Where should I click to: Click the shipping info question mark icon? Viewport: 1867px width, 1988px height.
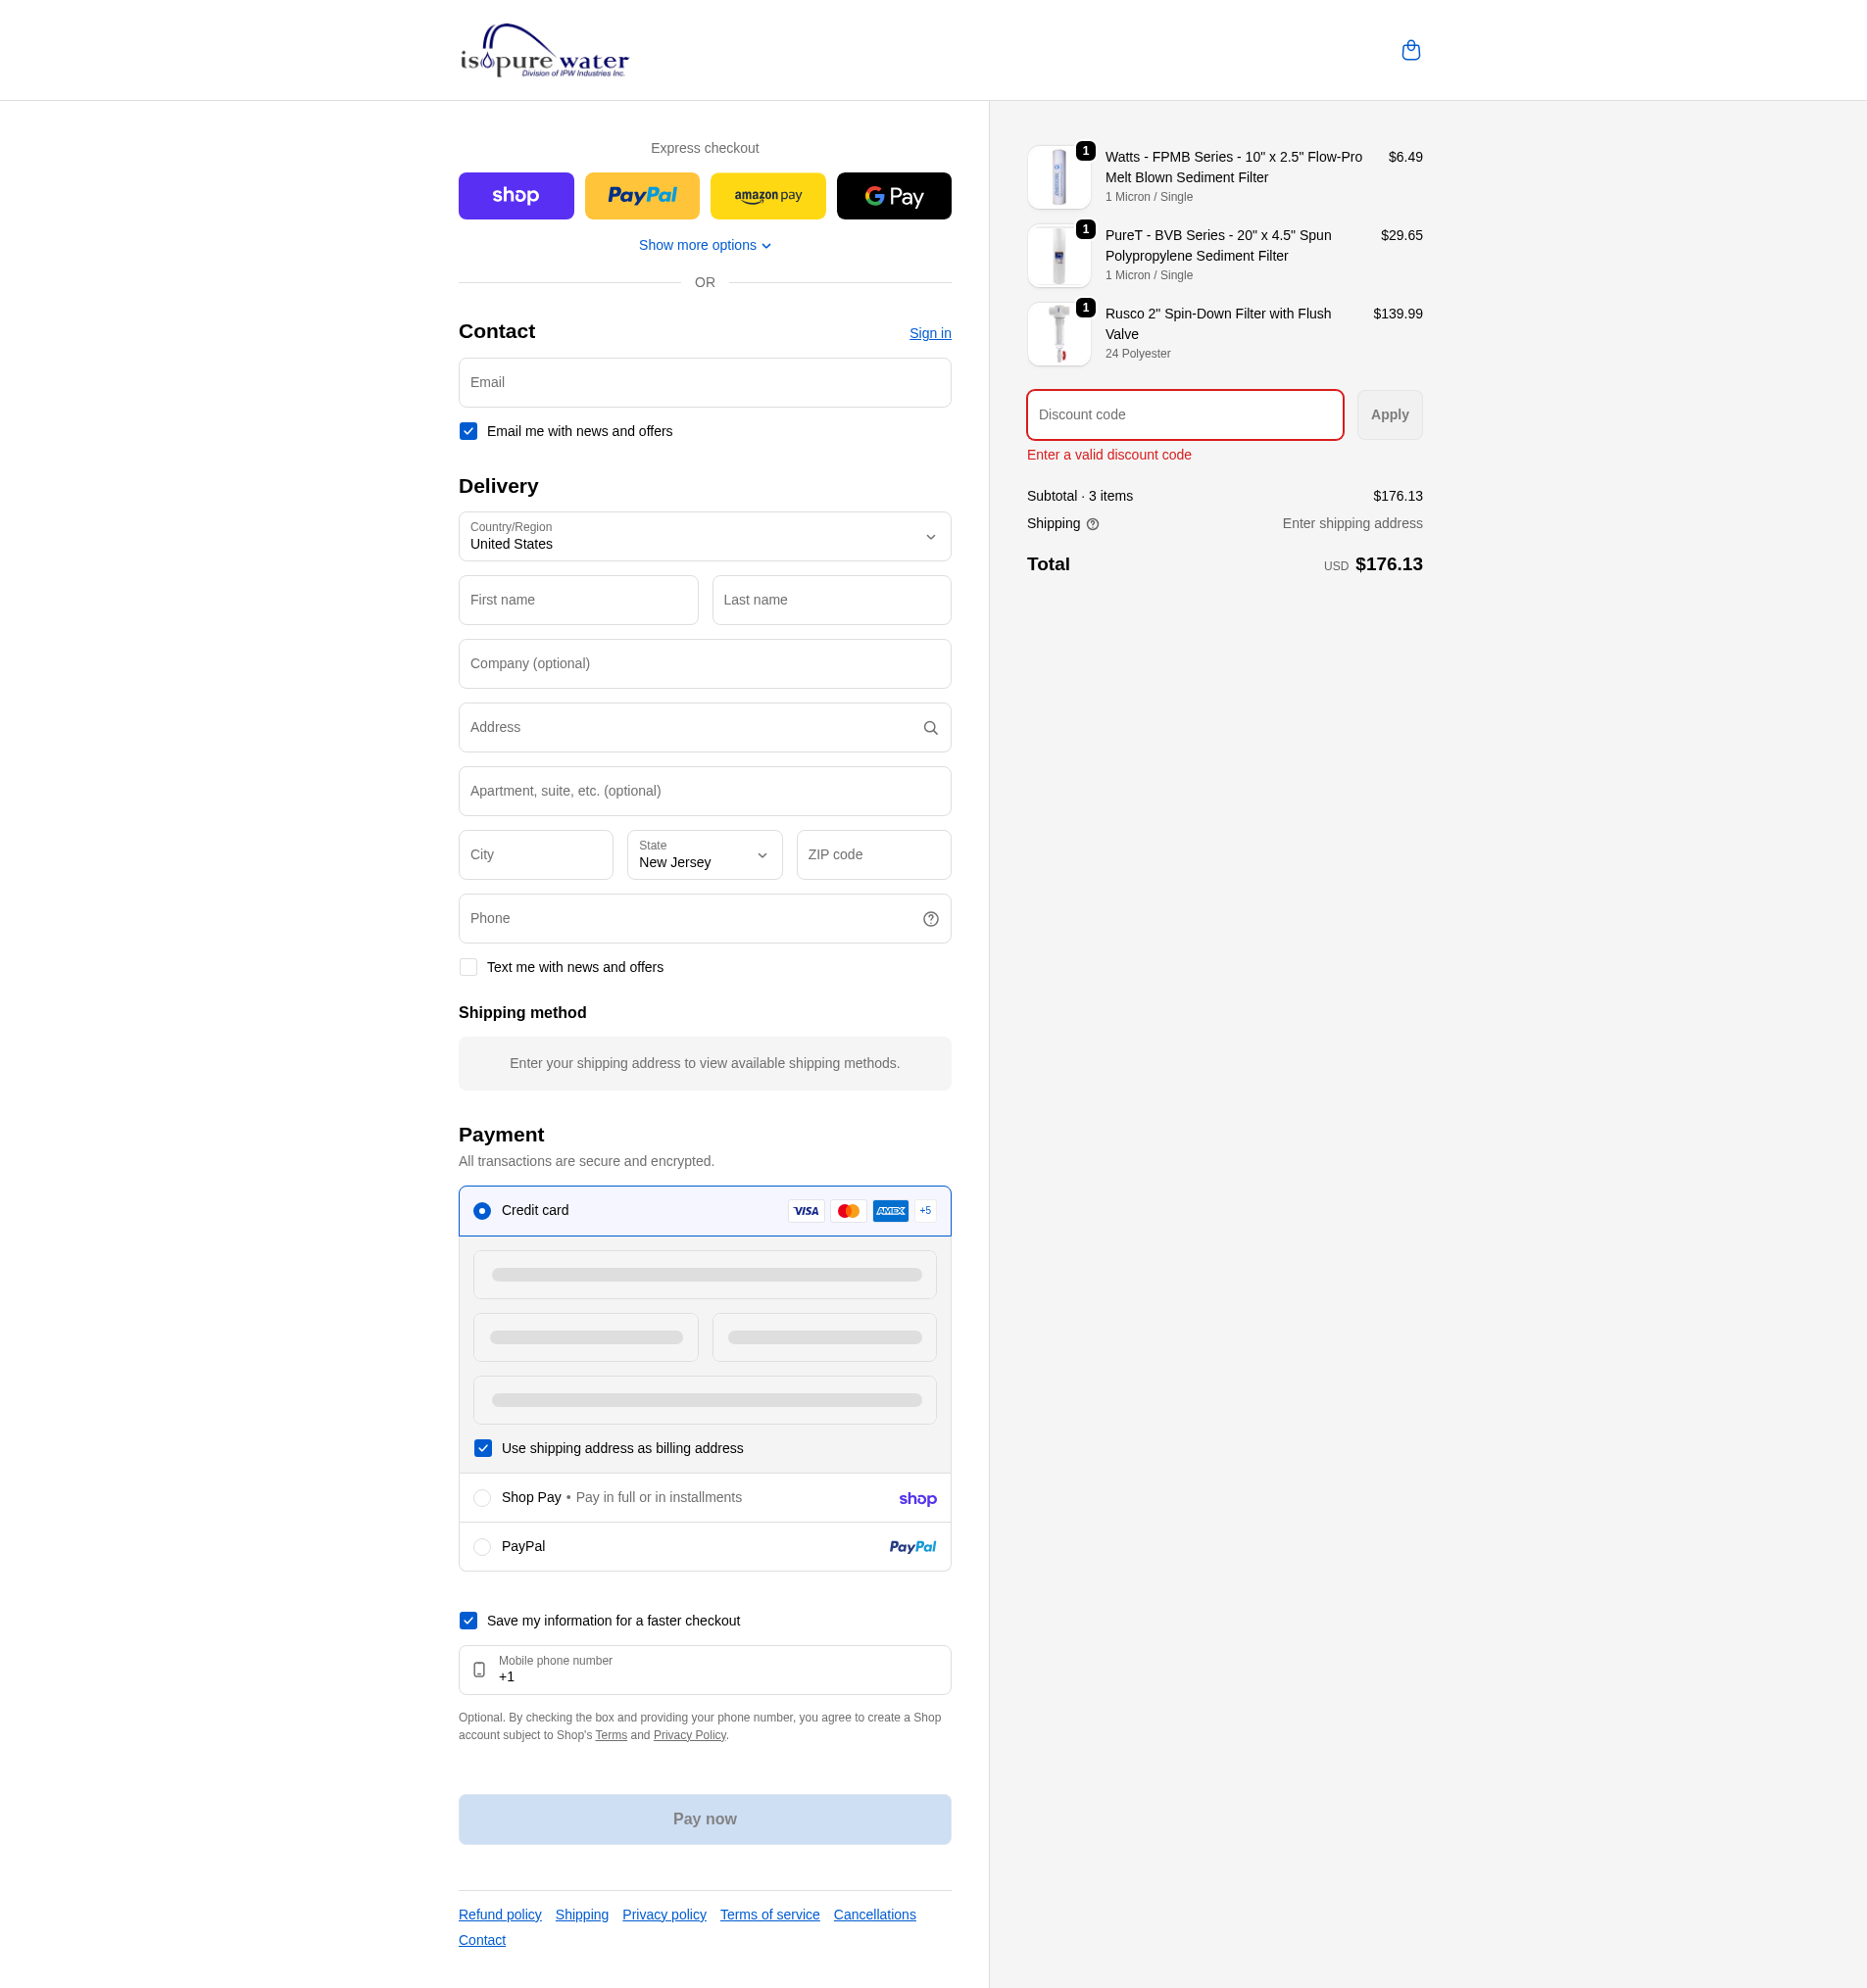pos(1092,524)
